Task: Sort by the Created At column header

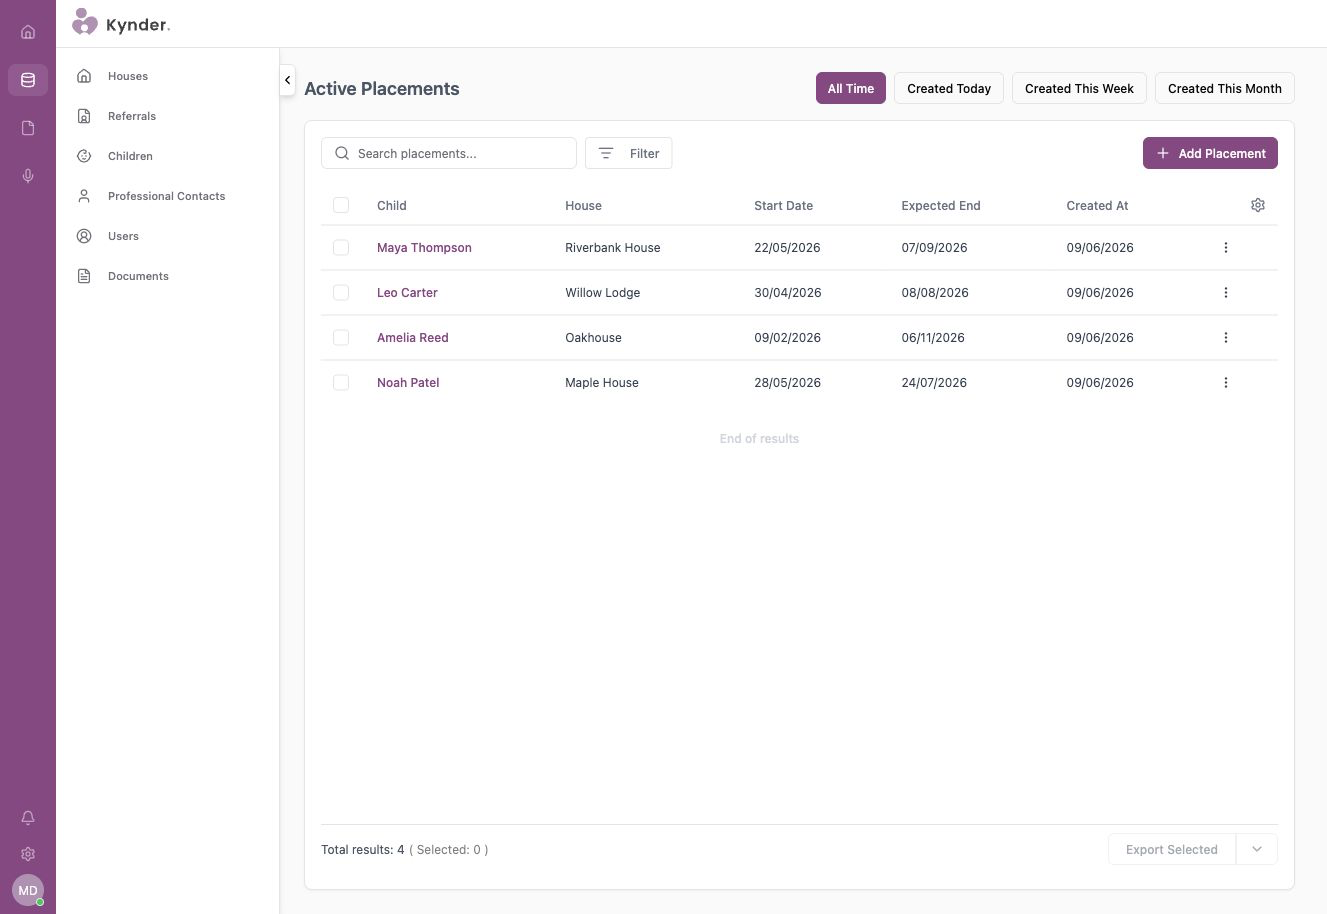Action: [1097, 205]
